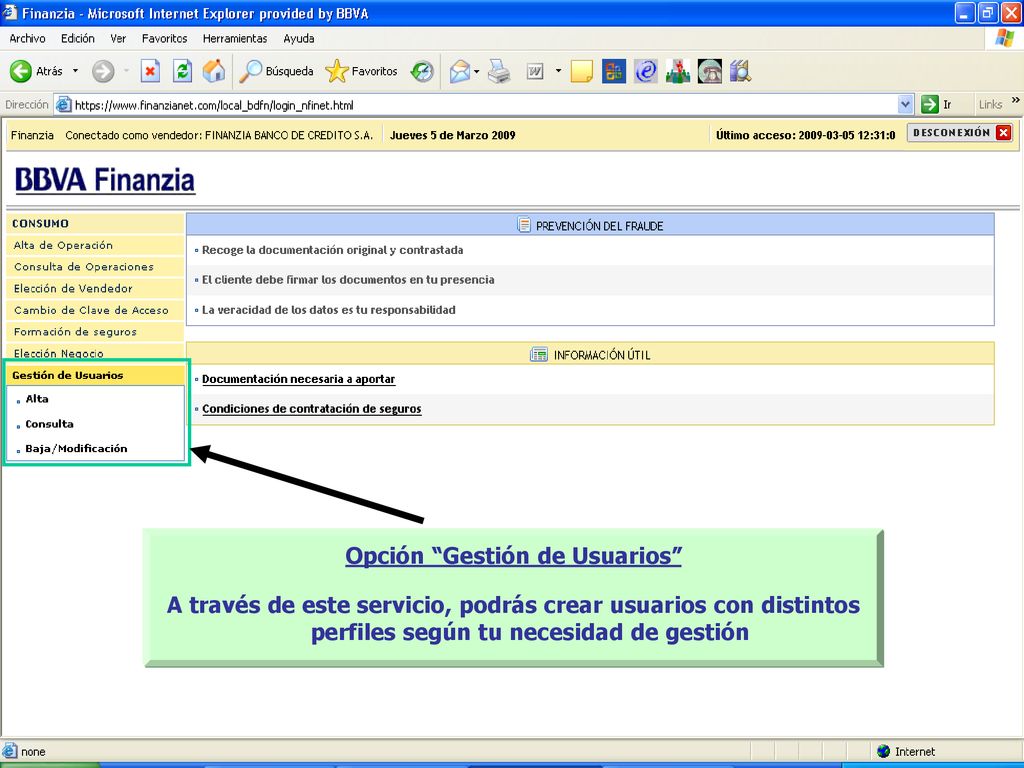Print the page with the printer icon

[x=500, y=71]
